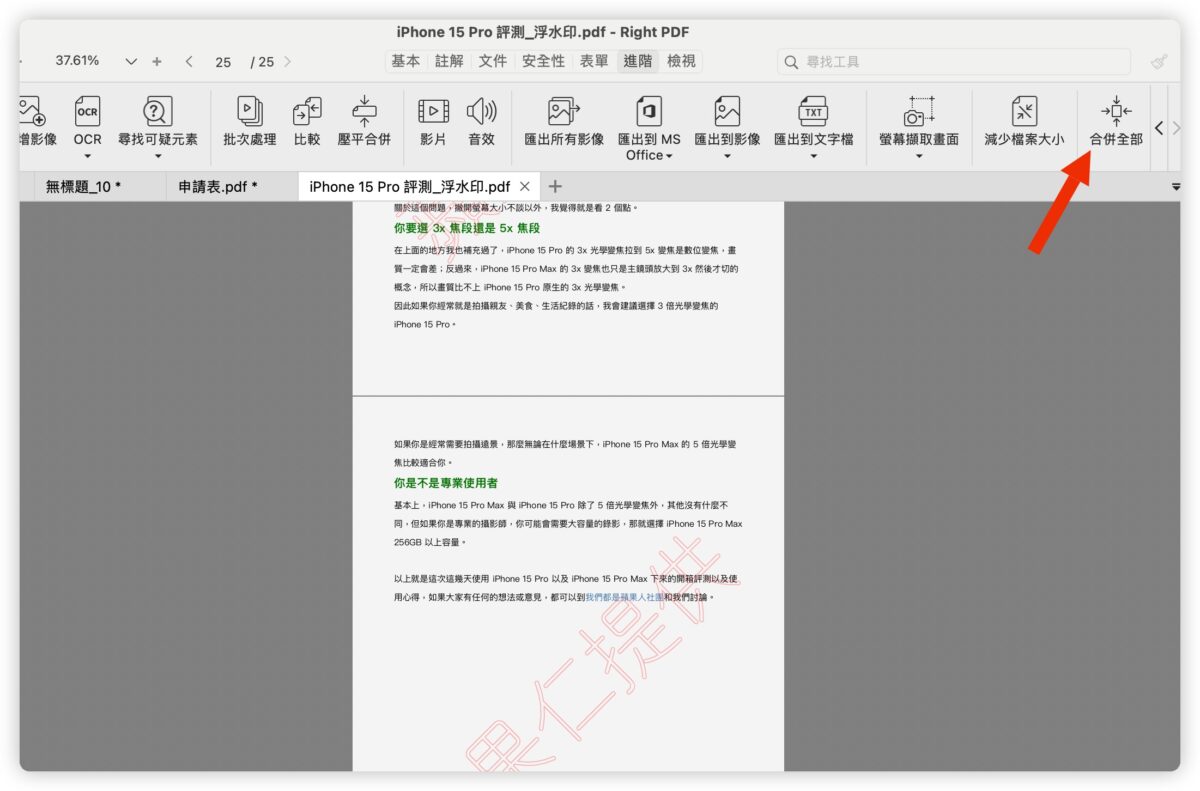Click the brush icon beside search field
Image resolution: width=1200 pixels, height=791 pixels.
click(1158, 62)
